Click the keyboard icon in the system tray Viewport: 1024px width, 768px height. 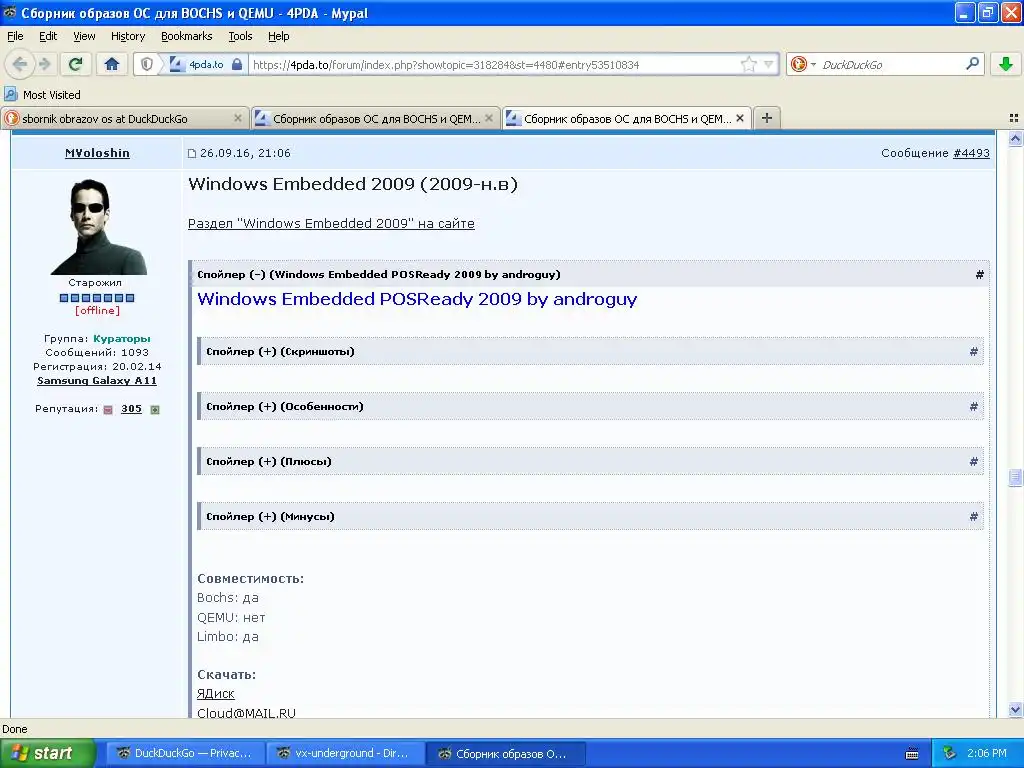pos(912,754)
